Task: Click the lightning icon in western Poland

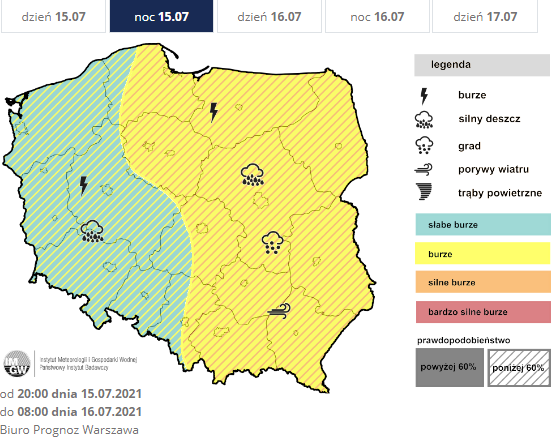Action: pos(83,185)
